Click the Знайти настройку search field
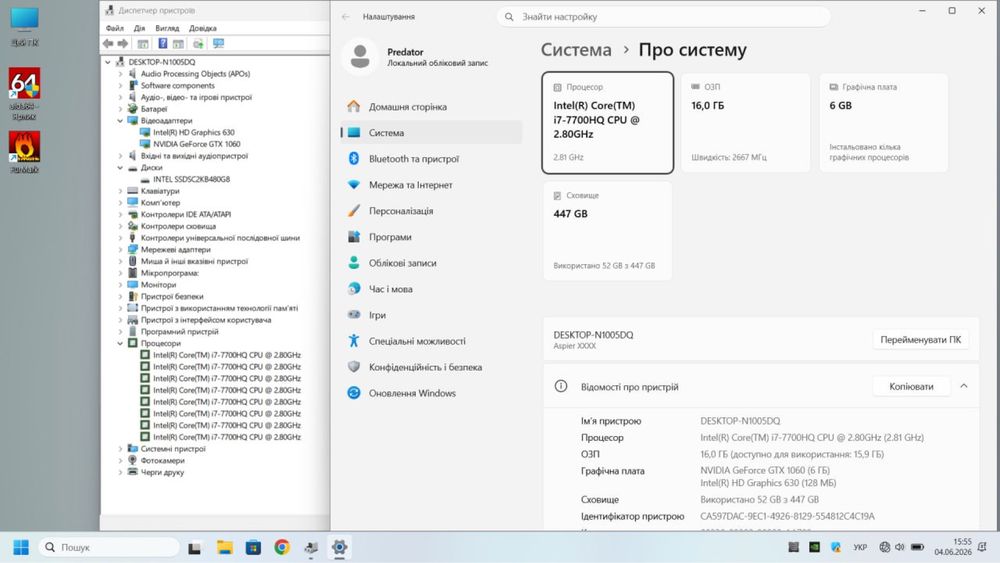The height and width of the screenshot is (563, 1000). (663, 17)
